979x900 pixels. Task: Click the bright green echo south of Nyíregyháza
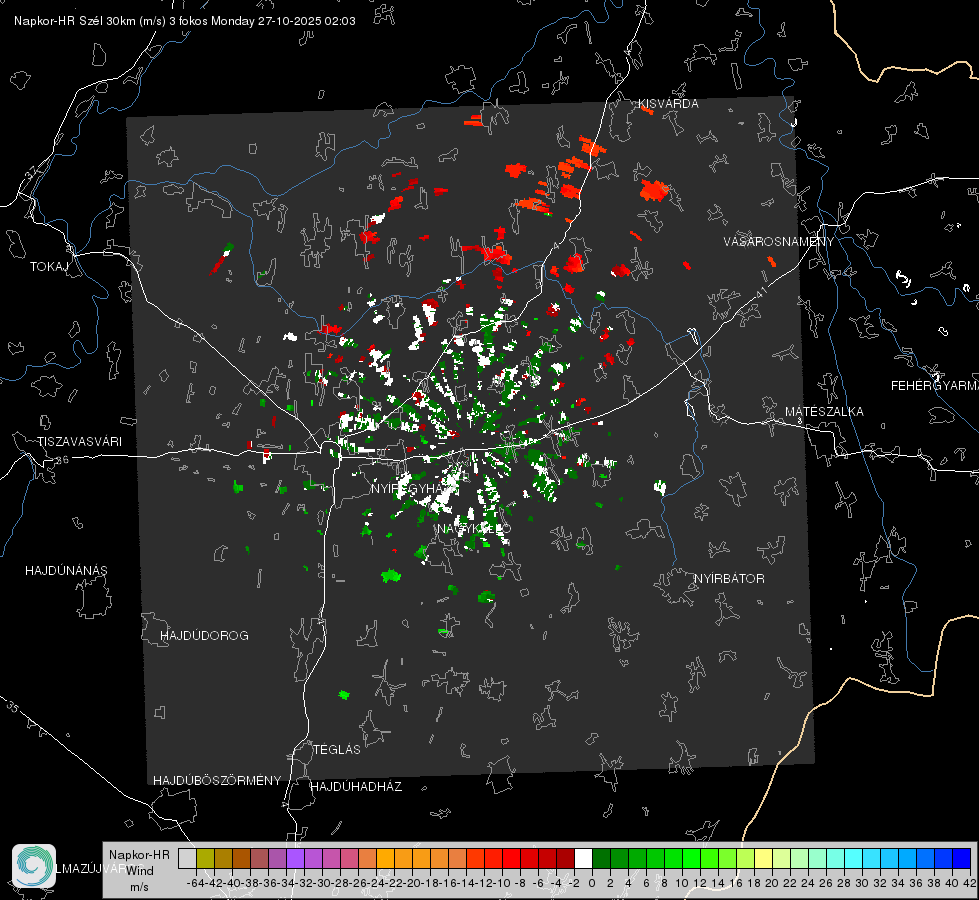tap(391, 575)
